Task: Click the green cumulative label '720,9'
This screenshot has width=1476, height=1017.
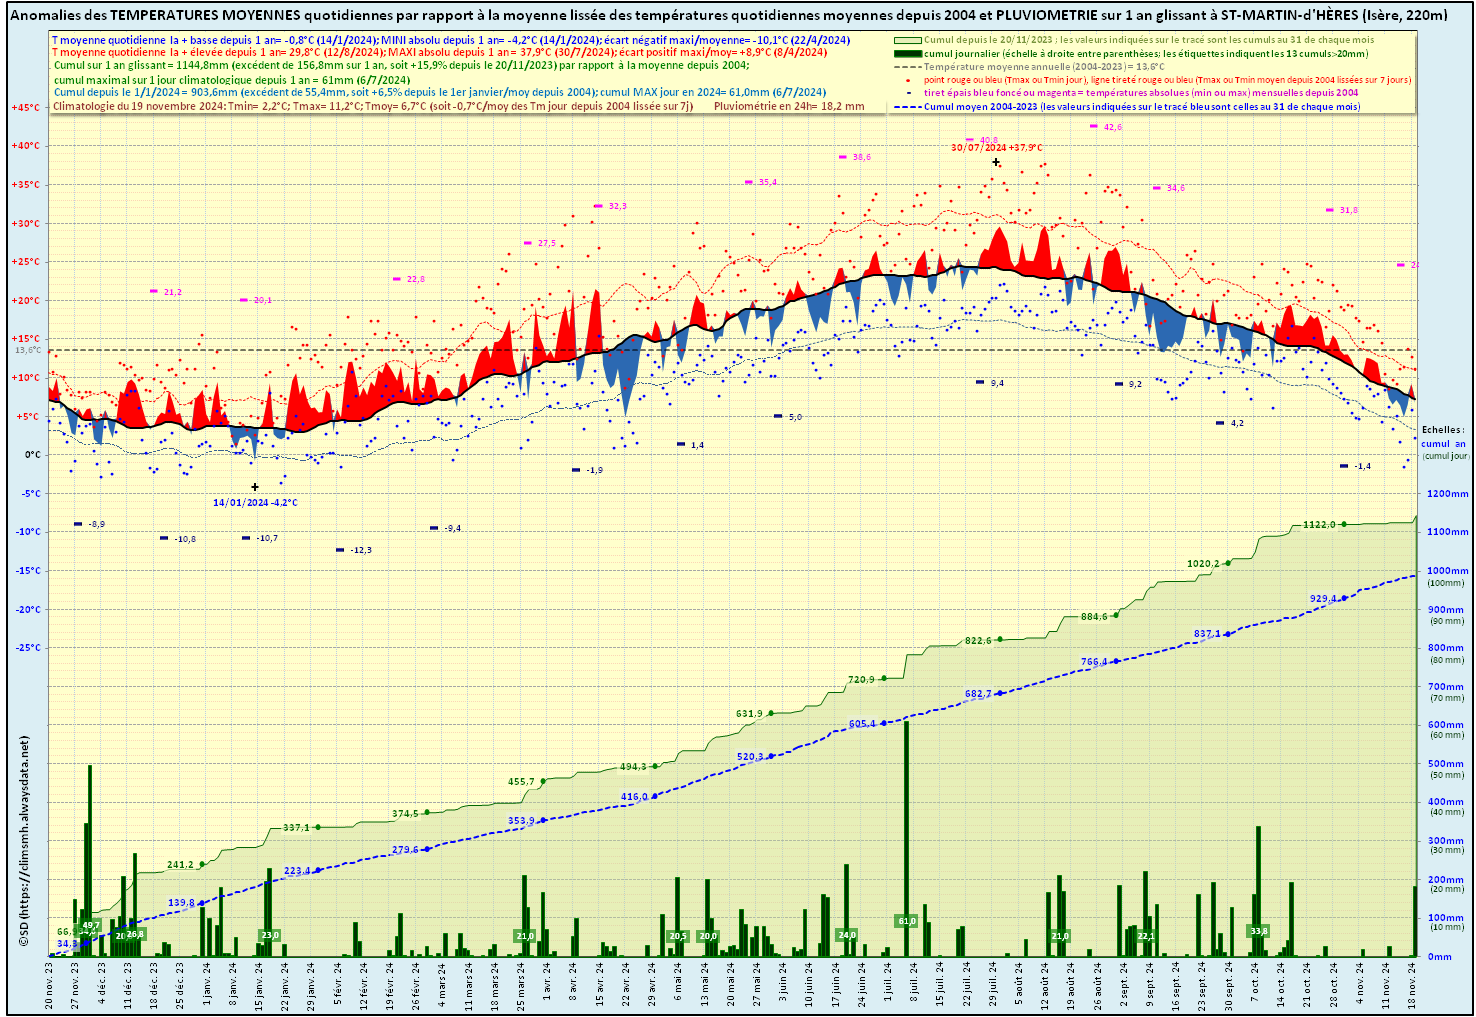Action: (x=862, y=679)
